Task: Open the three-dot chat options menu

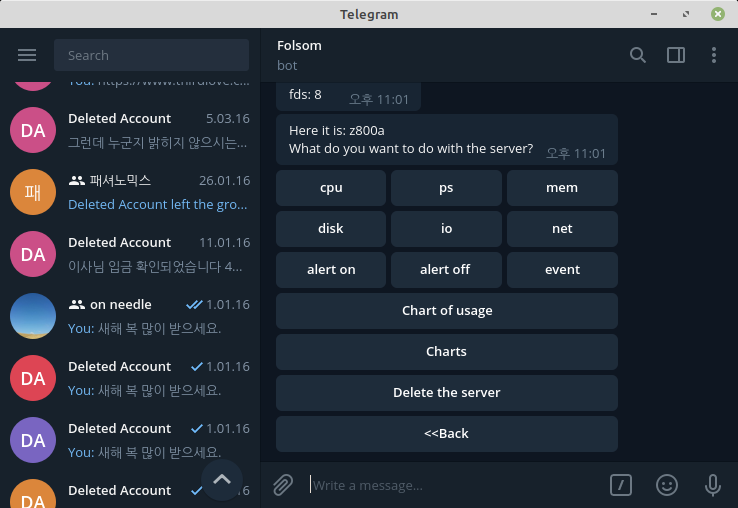Action: 714,55
